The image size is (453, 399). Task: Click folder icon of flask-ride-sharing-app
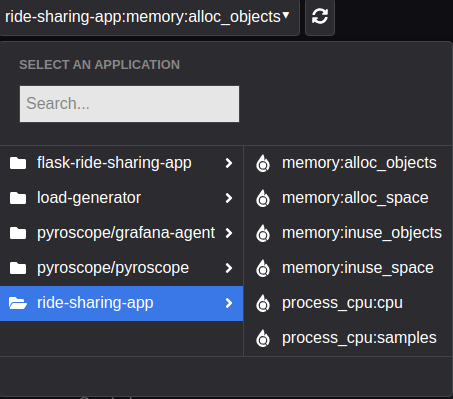click(x=18, y=163)
